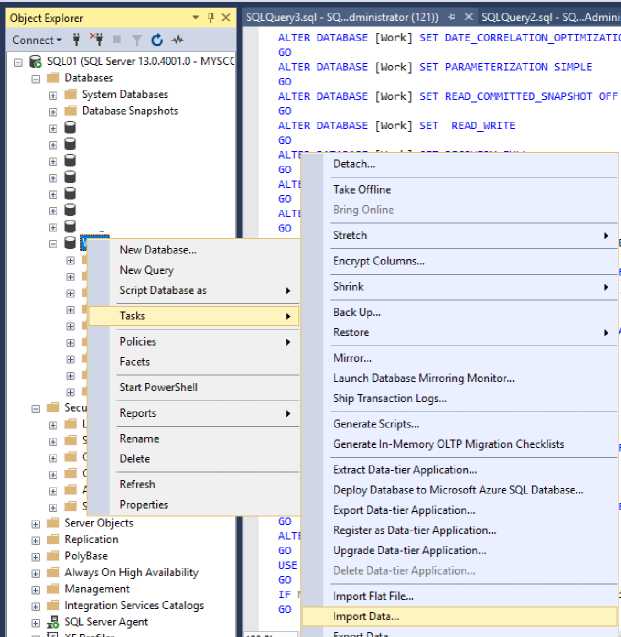Click Detach... in the Tasks submenu
This screenshot has width=621, height=637.
460,164
